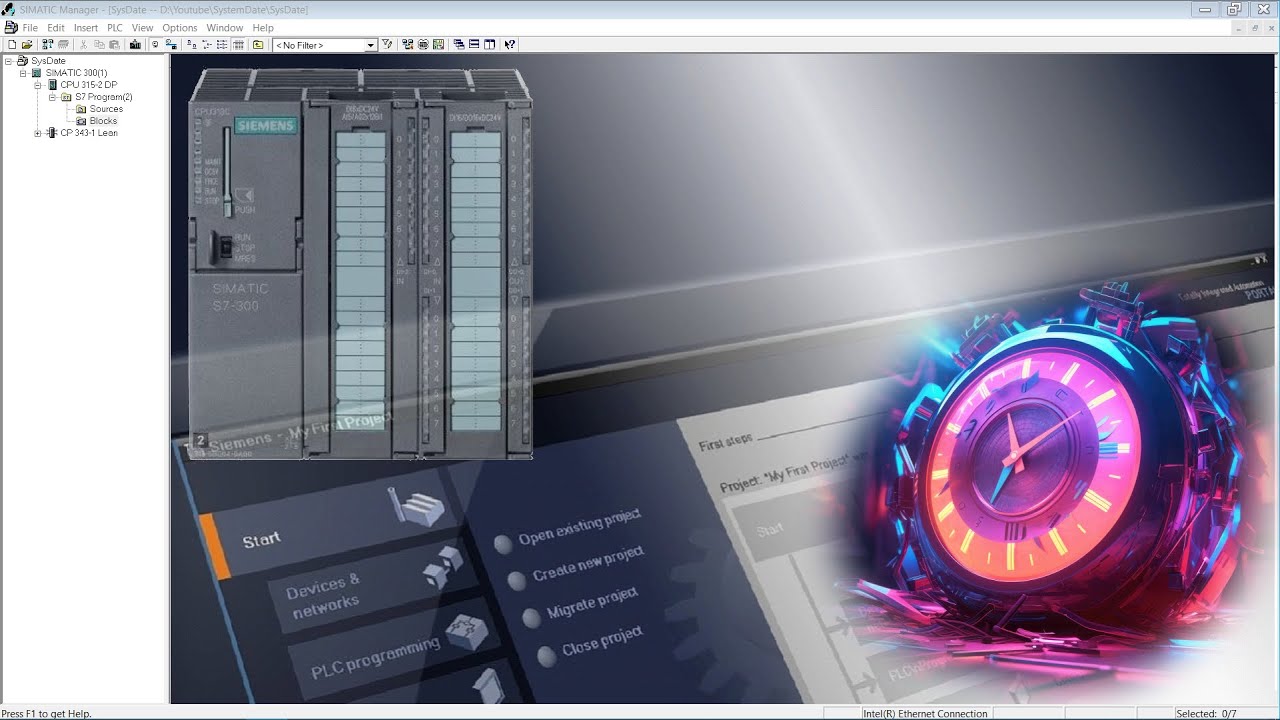Click the Download to PLC icon
Image resolution: width=1280 pixels, height=720 pixels.
(135, 45)
